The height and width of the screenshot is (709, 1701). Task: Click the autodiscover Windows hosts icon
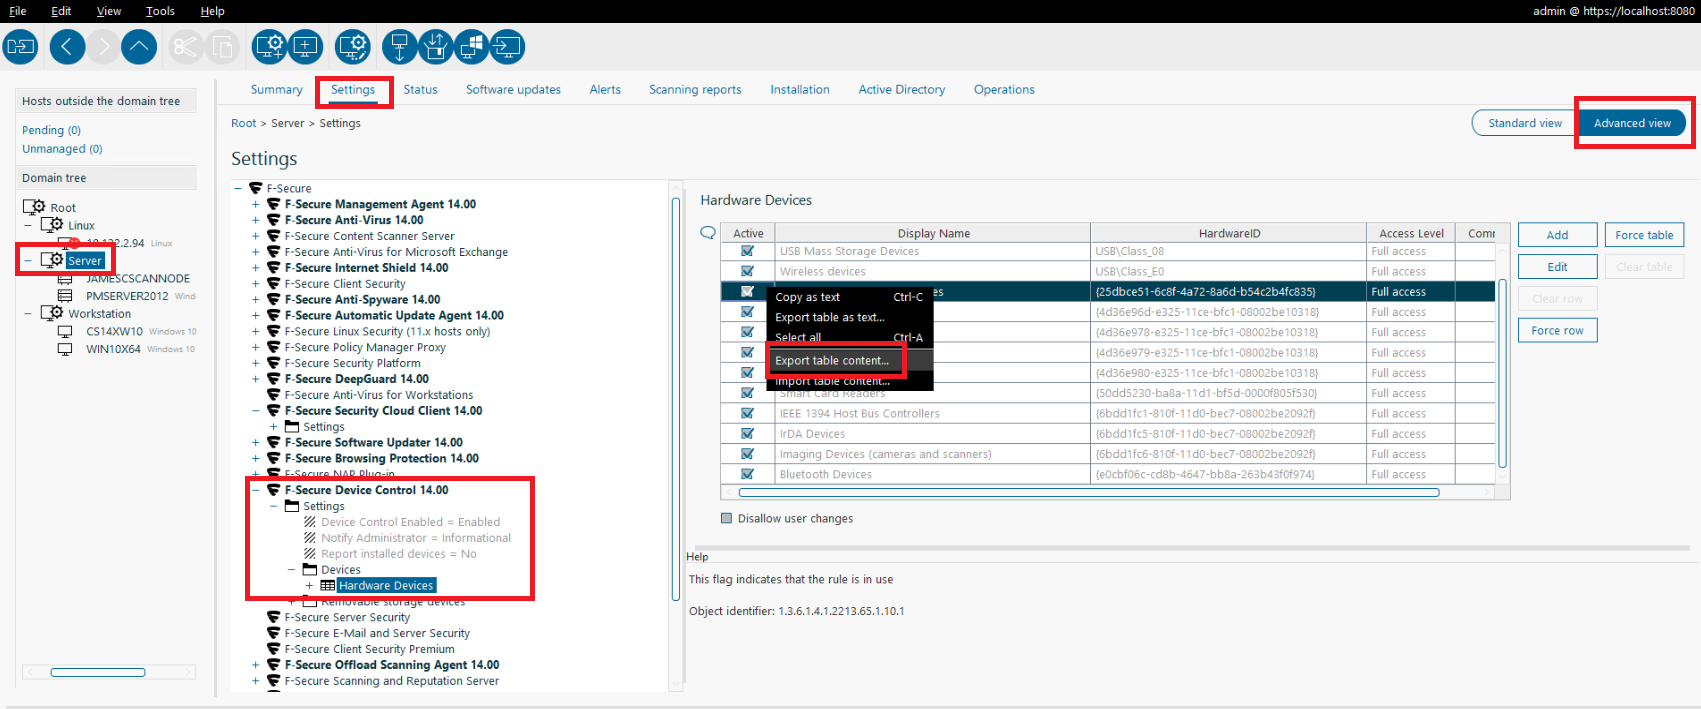pyautogui.click(x=471, y=47)
